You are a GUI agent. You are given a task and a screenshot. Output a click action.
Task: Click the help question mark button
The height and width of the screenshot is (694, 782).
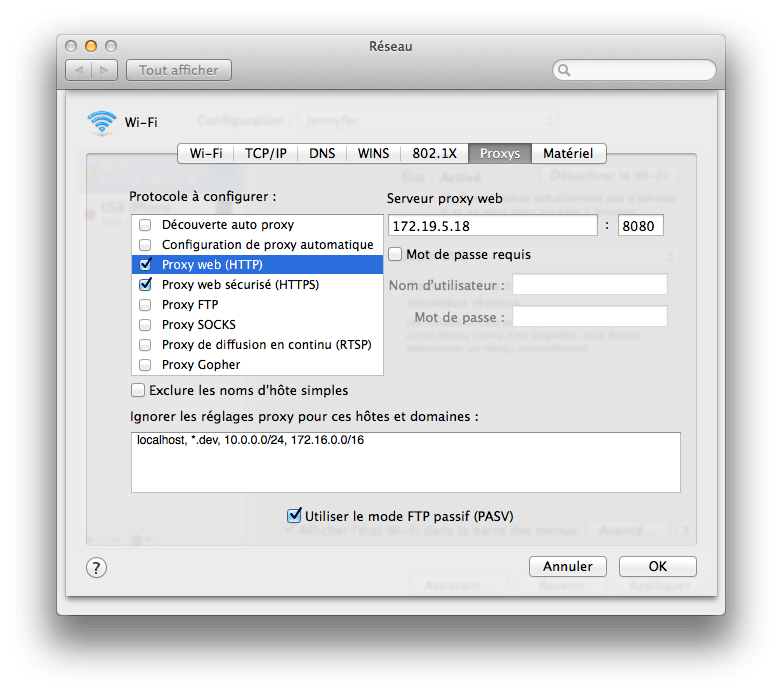coord(96,567)
